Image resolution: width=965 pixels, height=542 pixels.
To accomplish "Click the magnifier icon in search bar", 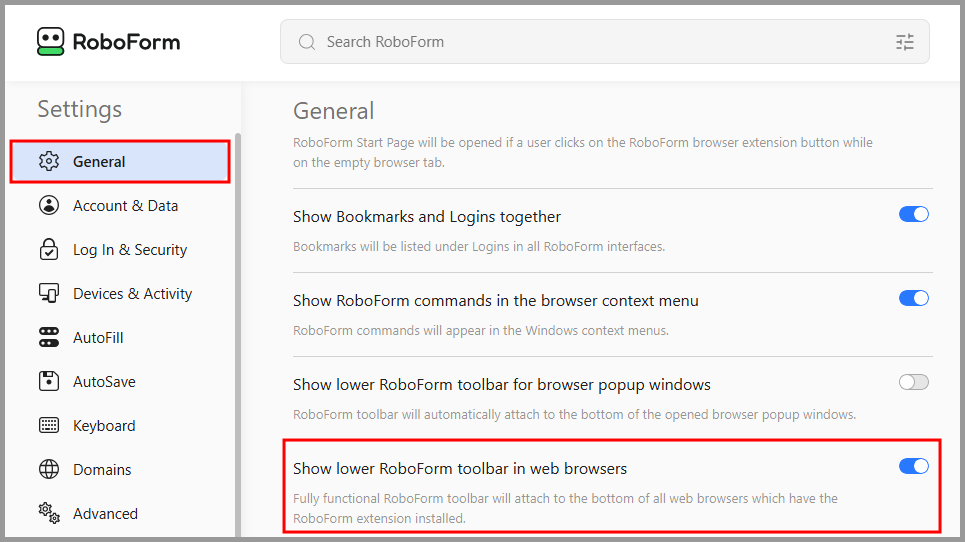I will (306, 42).
